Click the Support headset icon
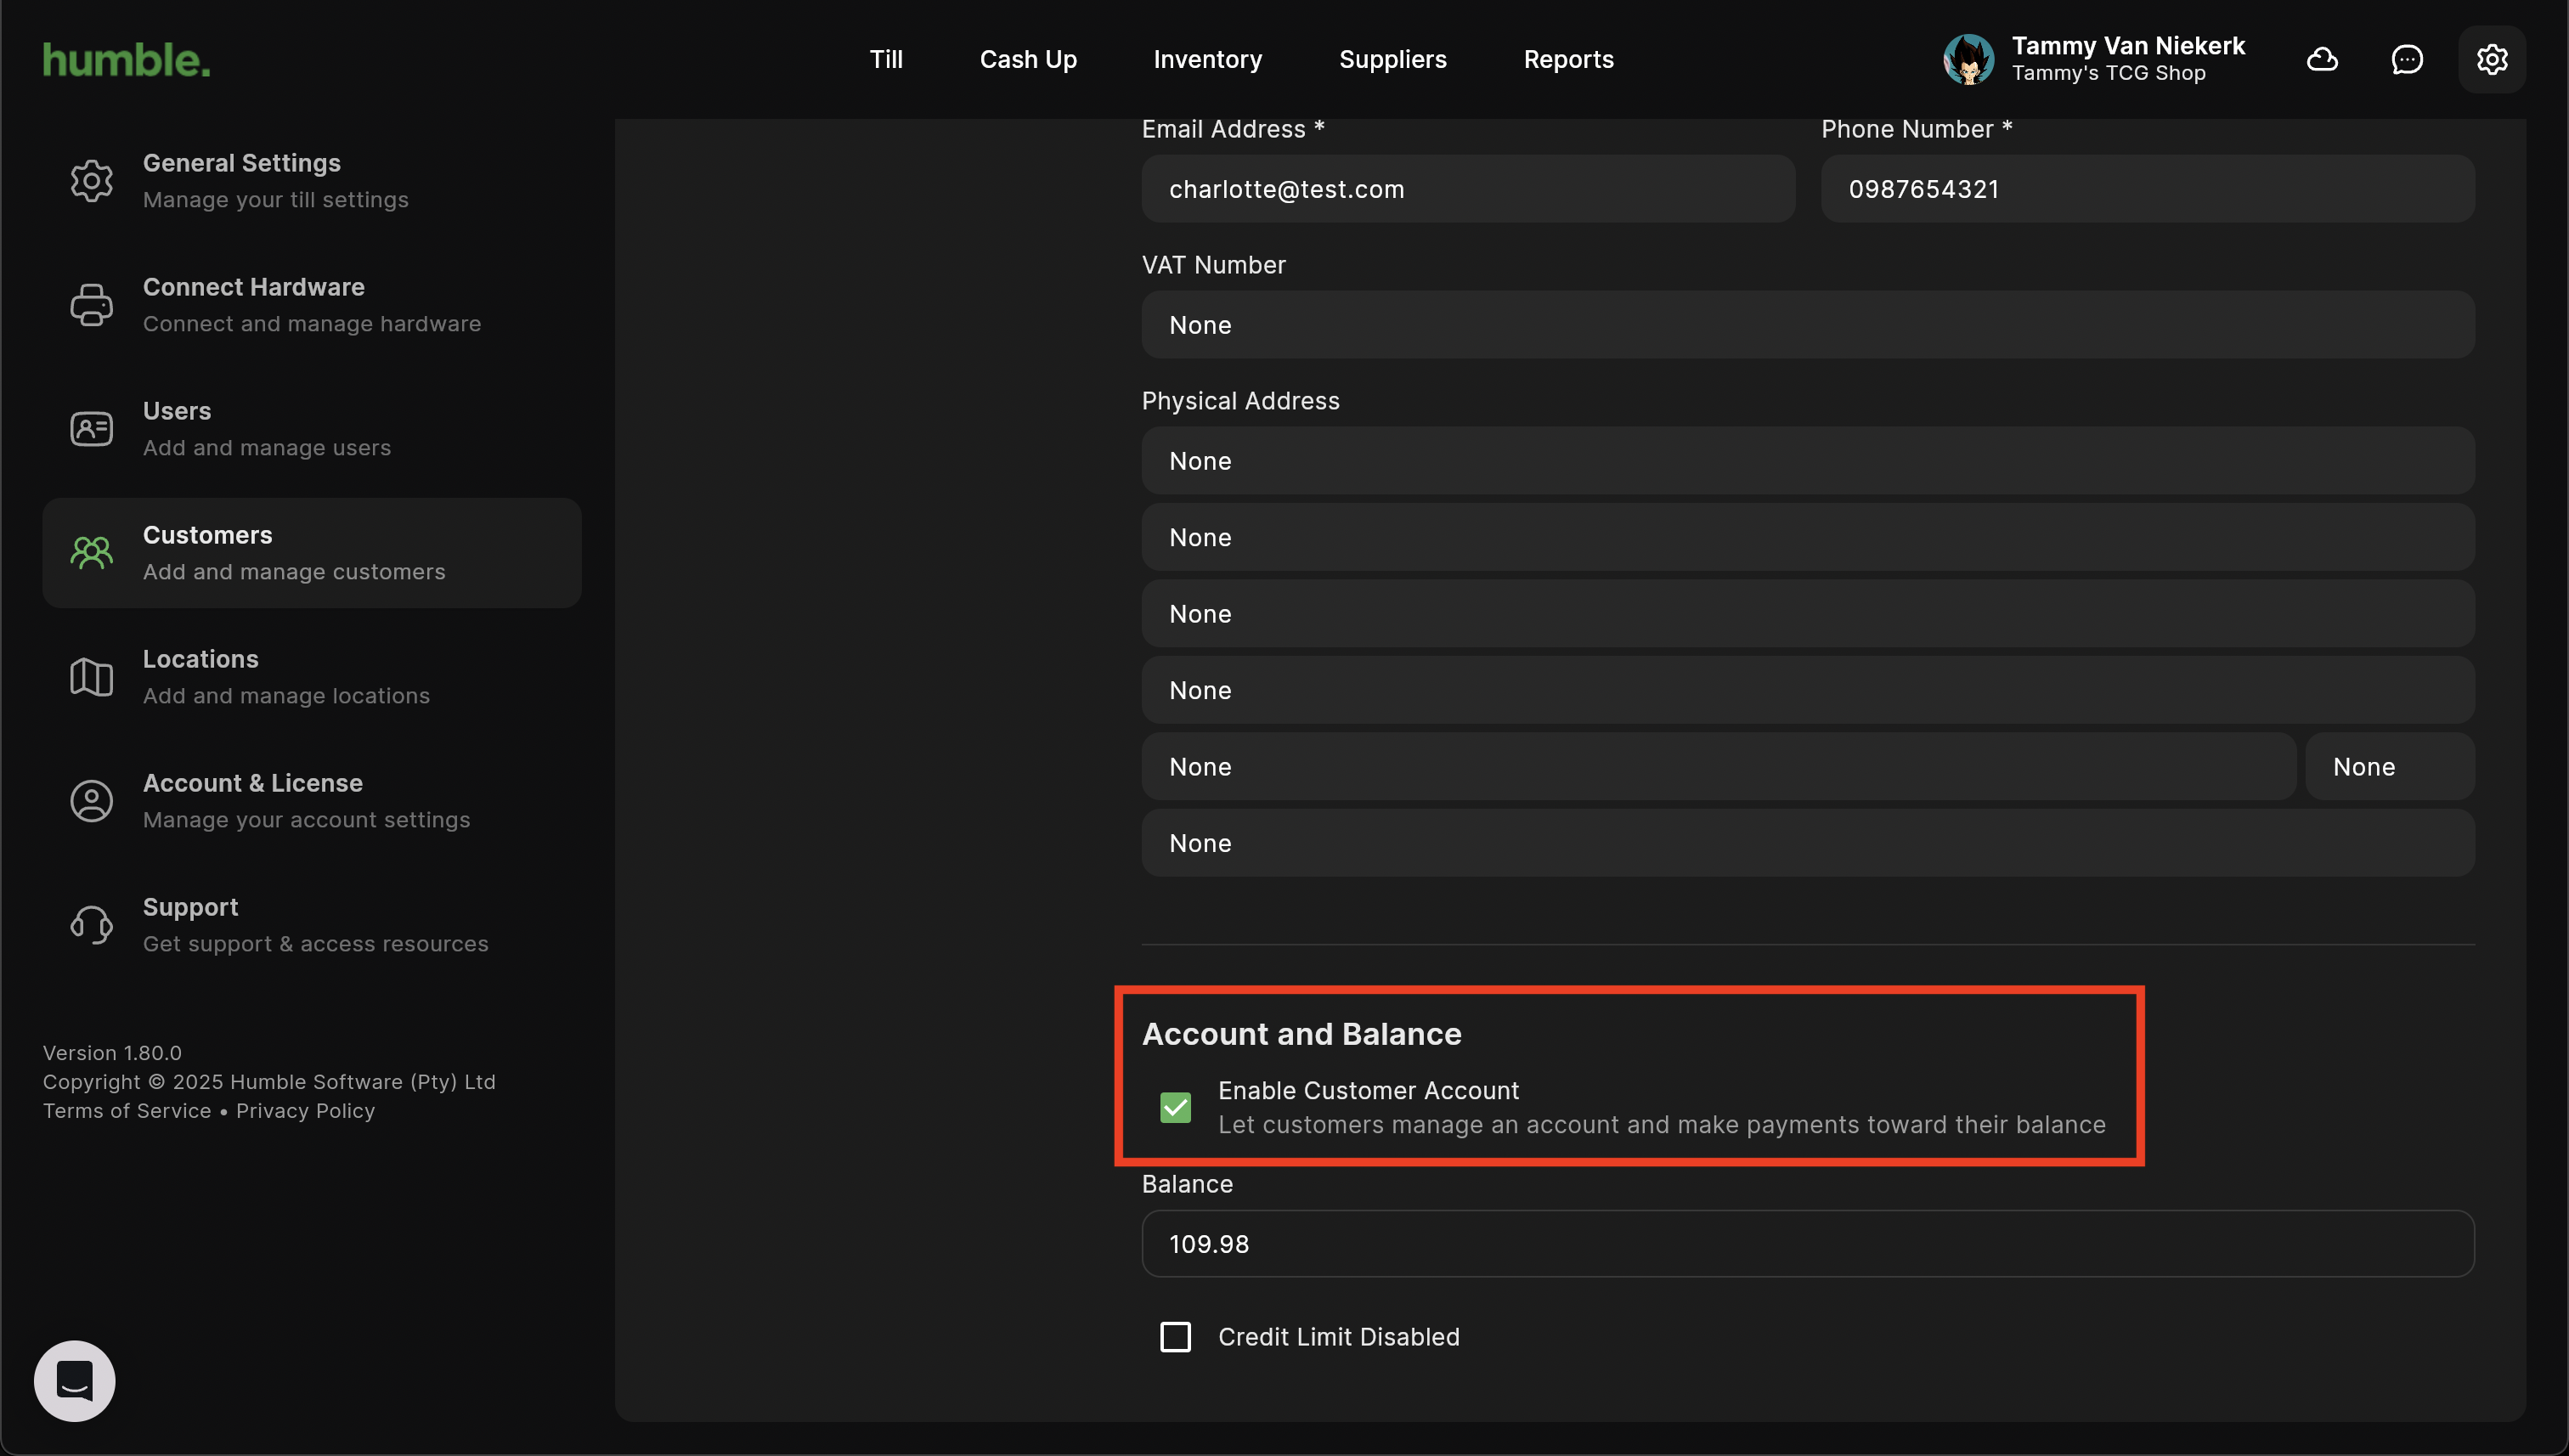This screenshot has height=1456, width=2569. tap(91, 925)
